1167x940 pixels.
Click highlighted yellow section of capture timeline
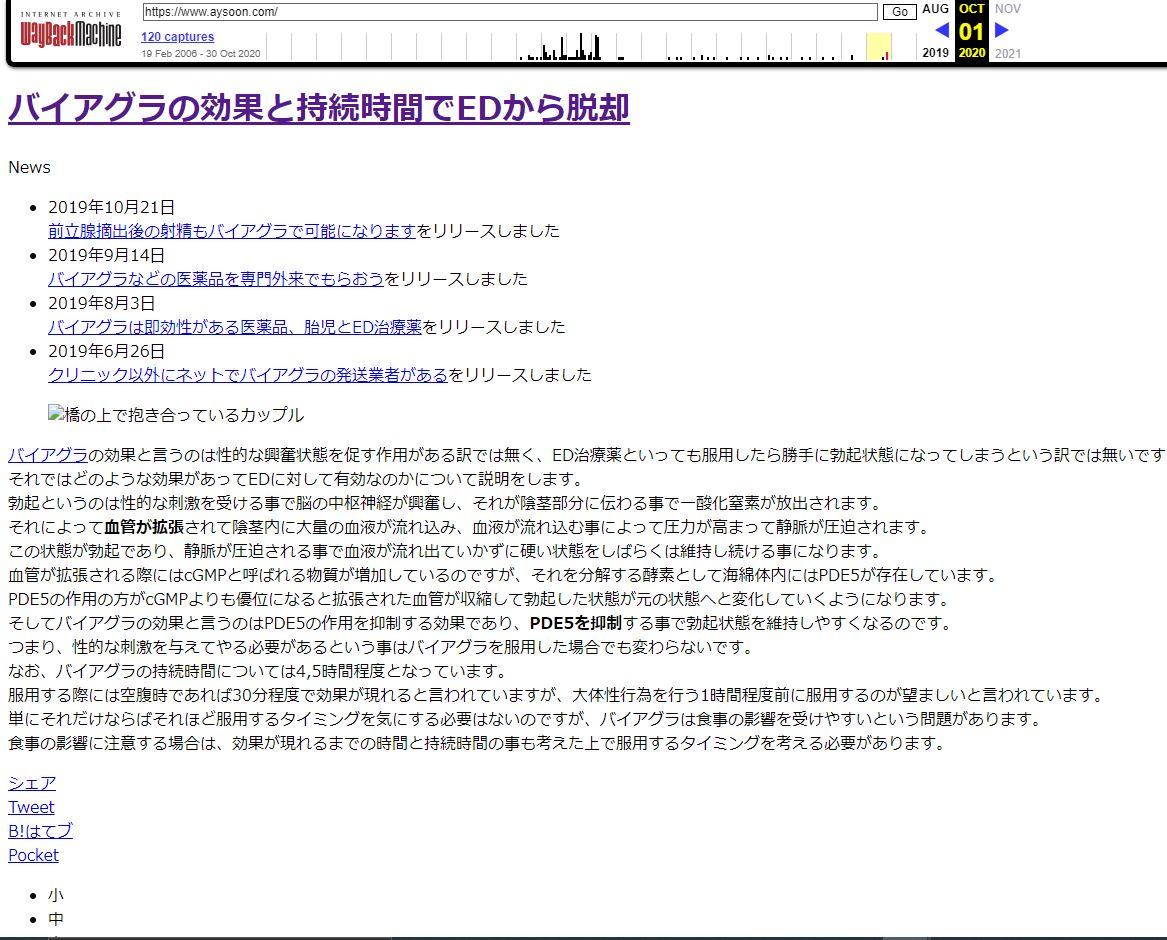(879, 46)
